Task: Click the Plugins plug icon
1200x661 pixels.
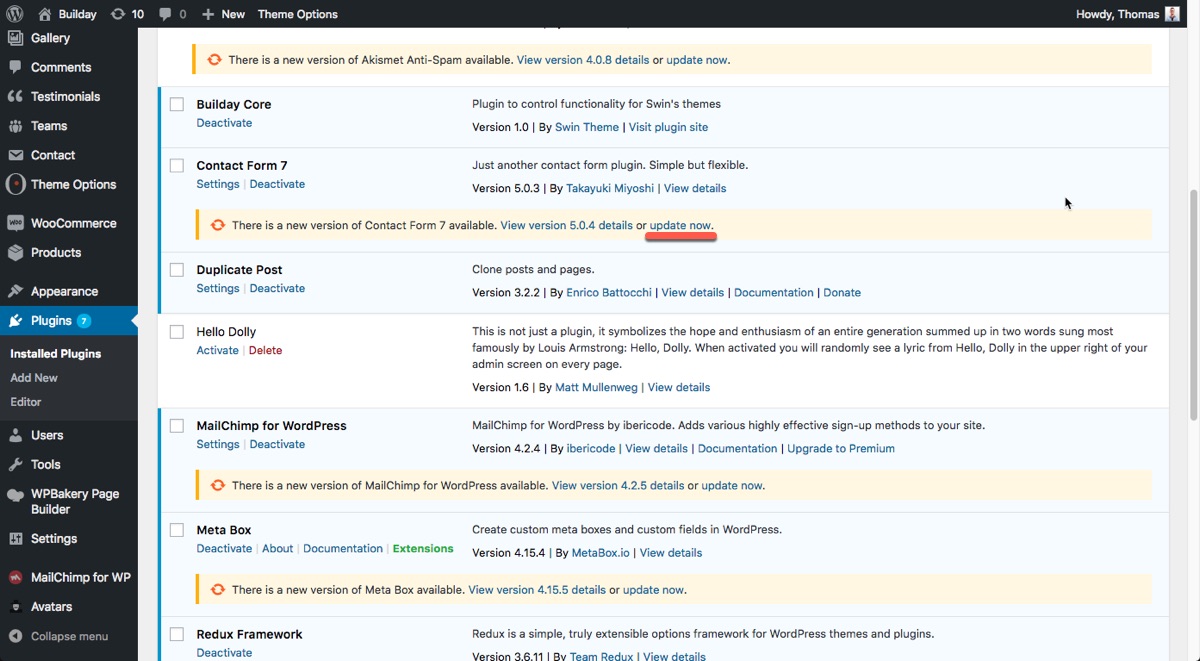Action: (15, 321)
